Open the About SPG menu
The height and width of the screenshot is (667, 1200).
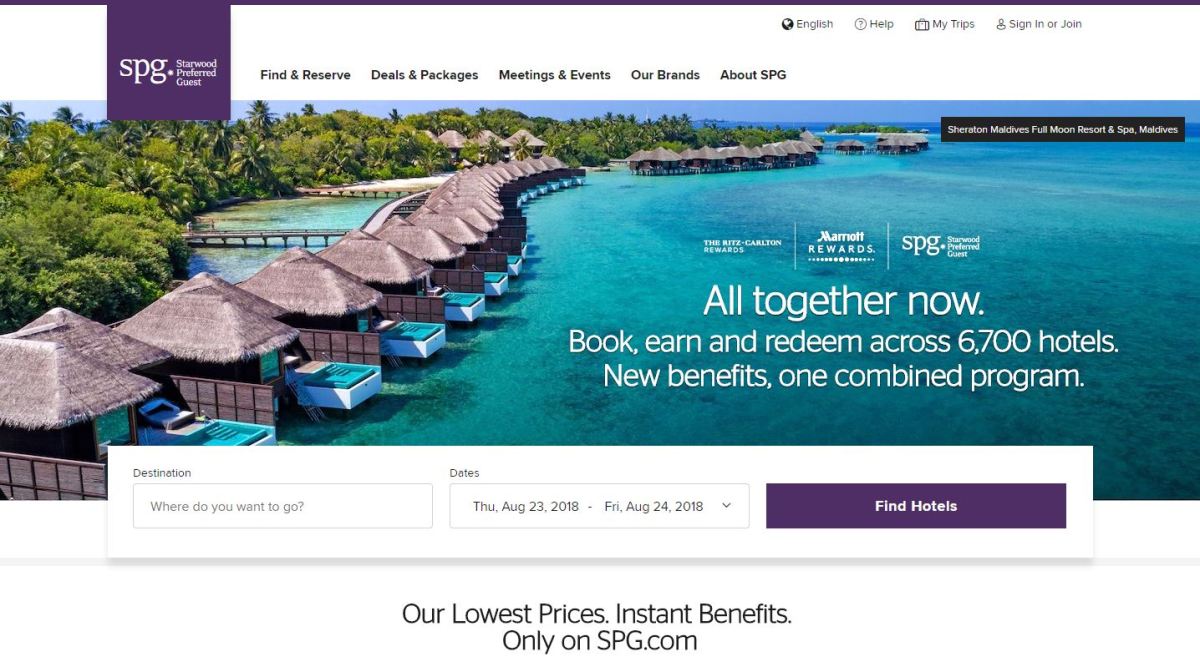[752, 75]
